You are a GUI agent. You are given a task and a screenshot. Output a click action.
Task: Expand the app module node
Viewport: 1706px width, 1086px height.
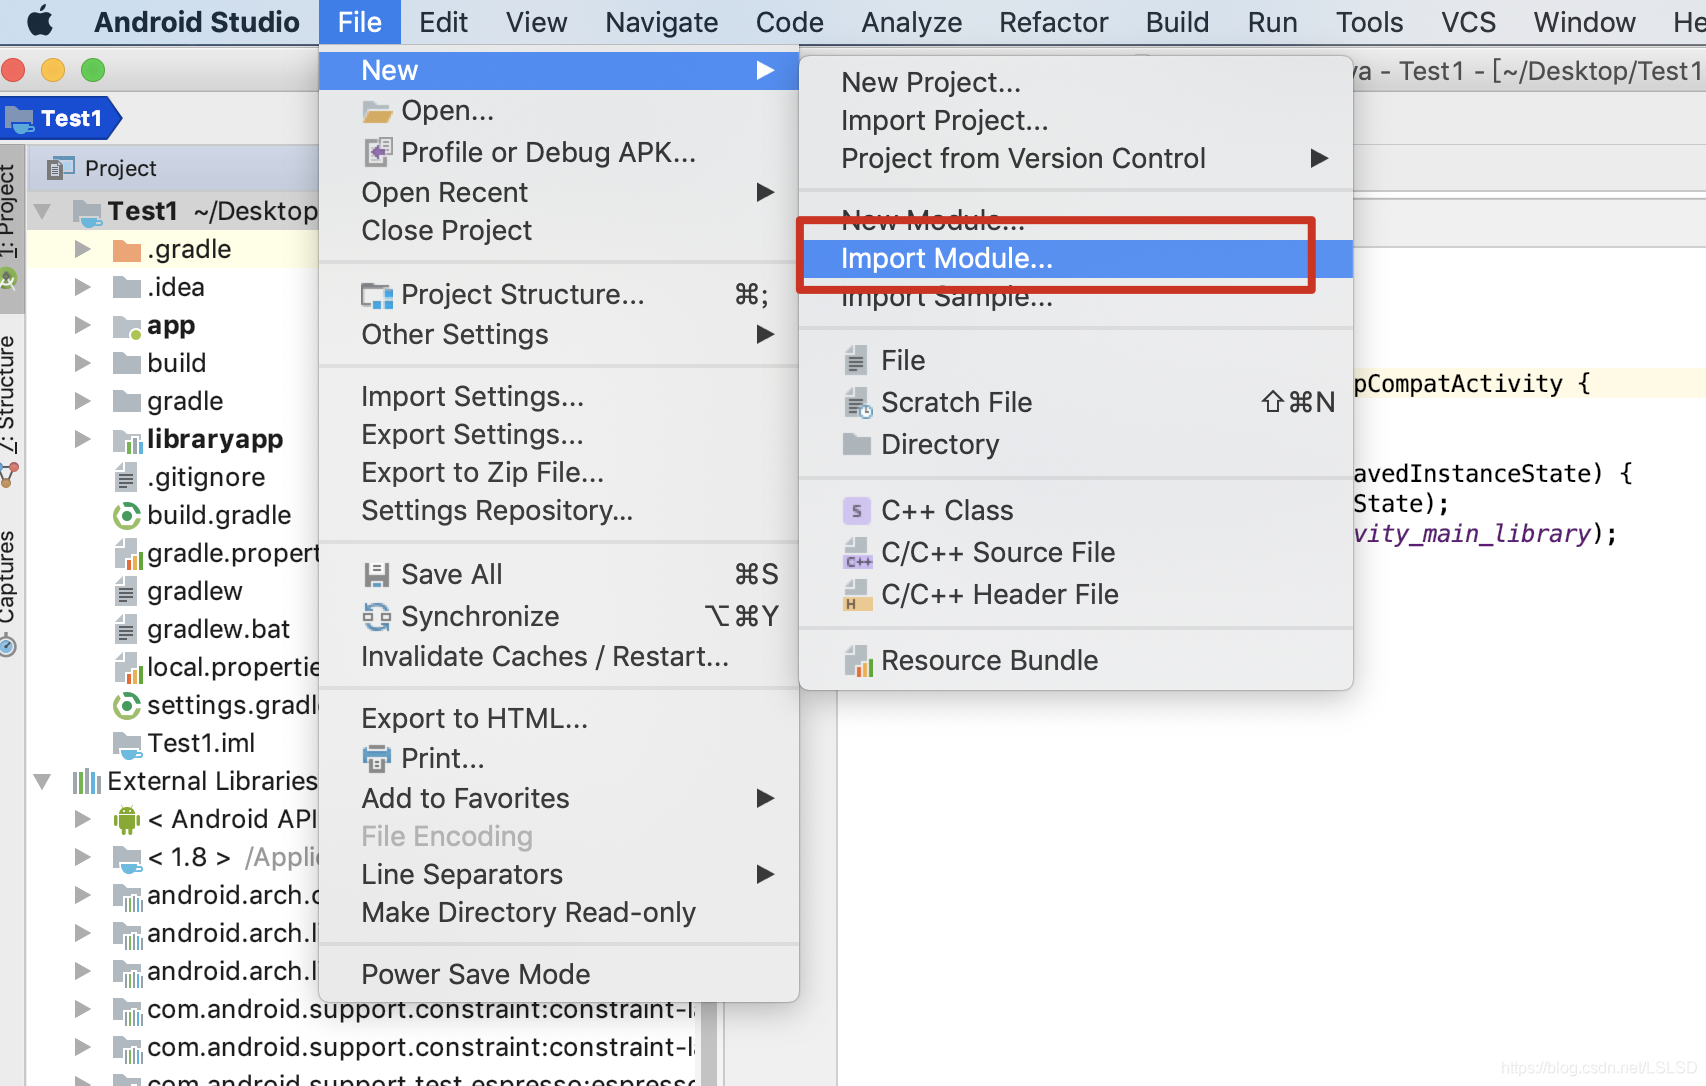(x=83, y=325)
